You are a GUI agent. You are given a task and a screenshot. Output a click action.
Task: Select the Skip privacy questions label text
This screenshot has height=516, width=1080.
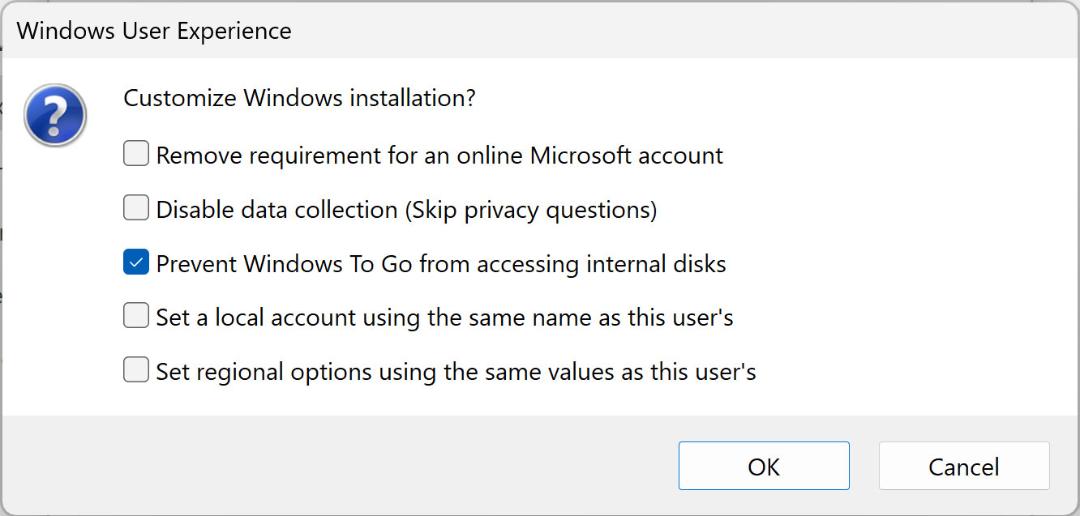point(530,209)
